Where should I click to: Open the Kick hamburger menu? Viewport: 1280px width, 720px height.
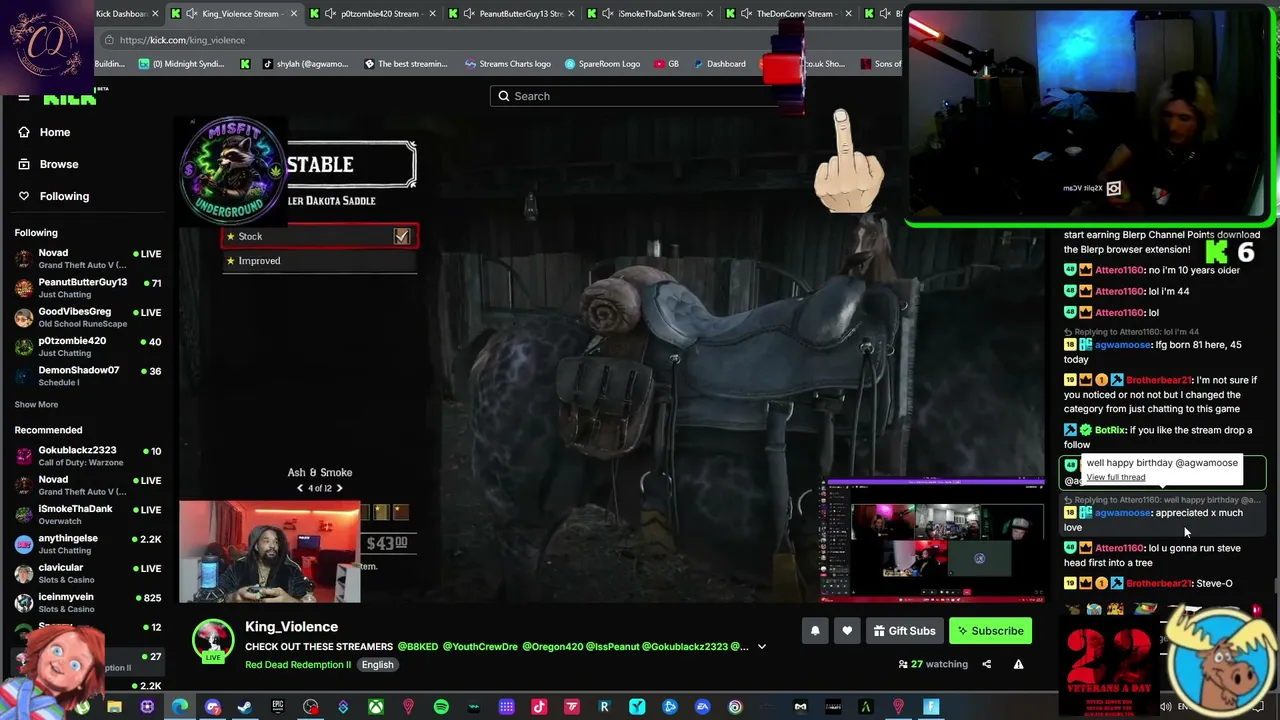(23, 98)
